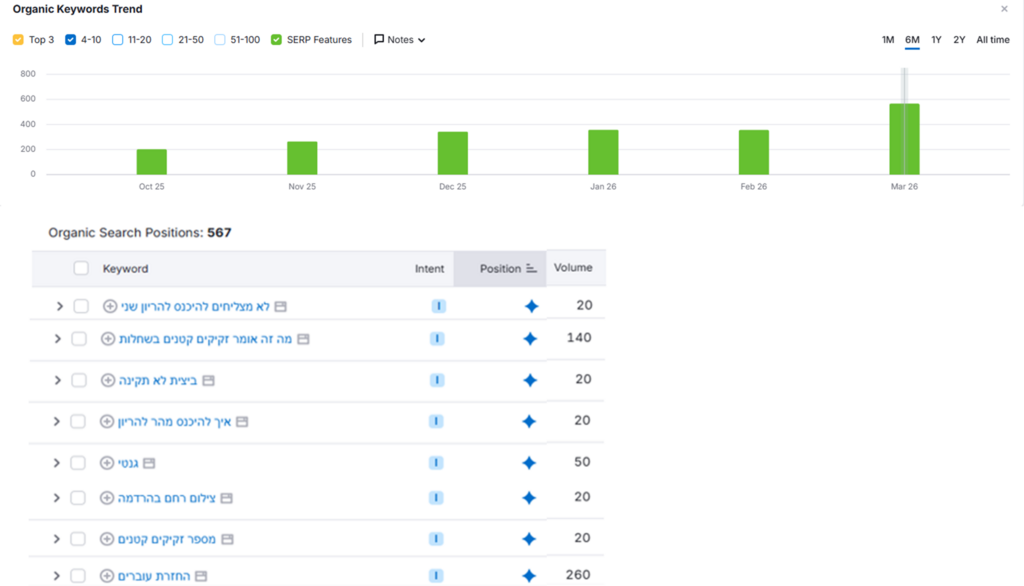Select the All time range tab
The height and width of the screenshot is (586, 1024).
tap(992, 40)
